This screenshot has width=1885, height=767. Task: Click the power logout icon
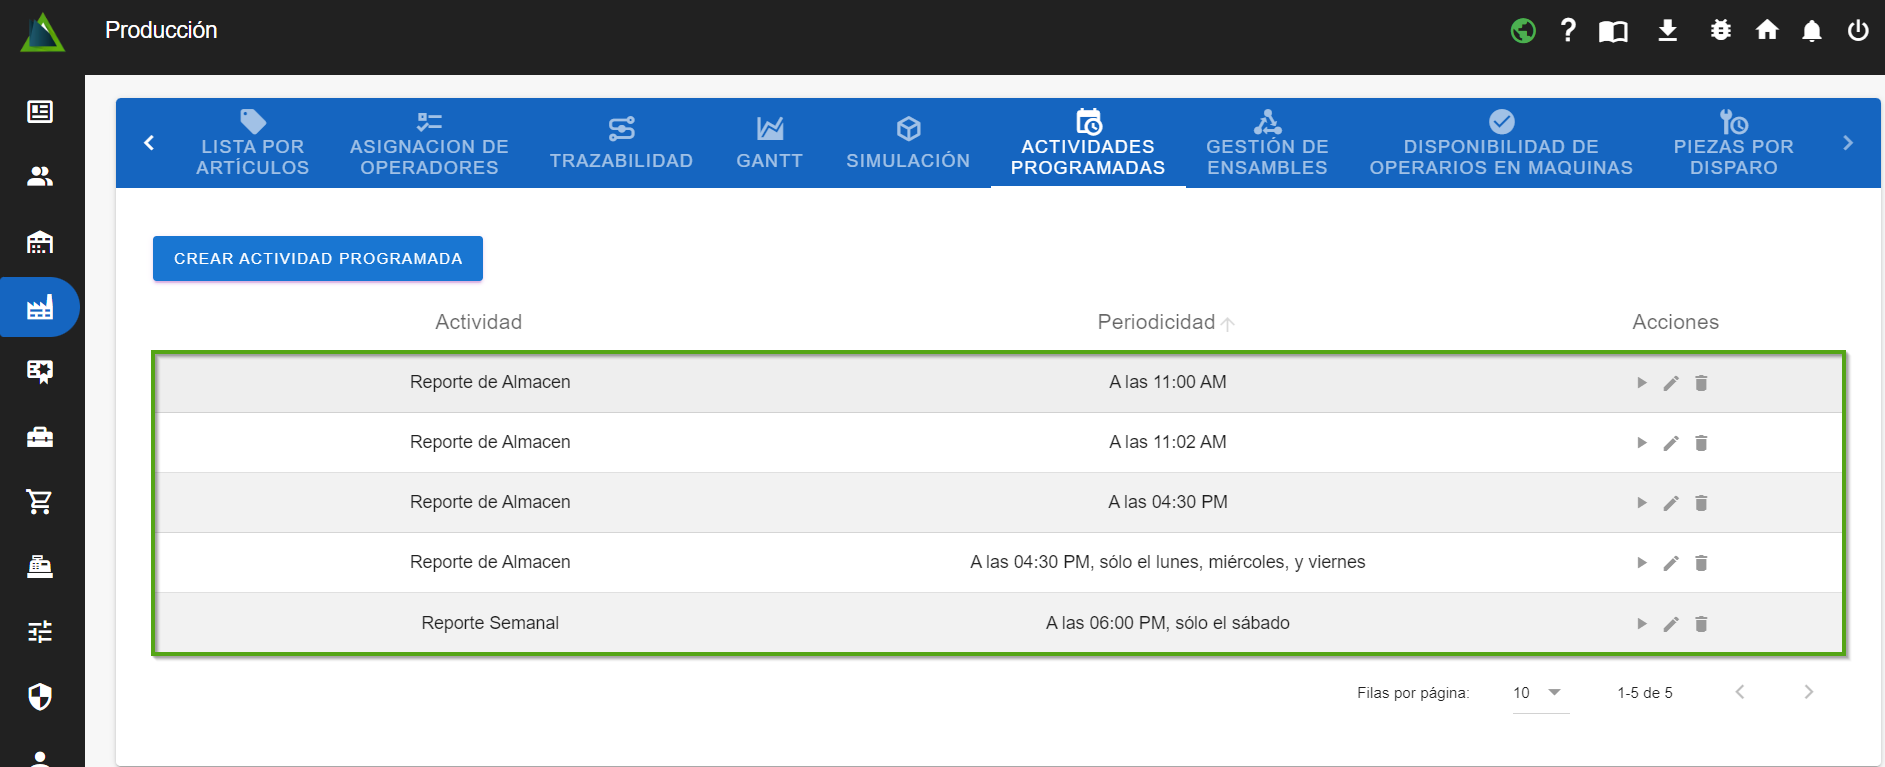1857,31
